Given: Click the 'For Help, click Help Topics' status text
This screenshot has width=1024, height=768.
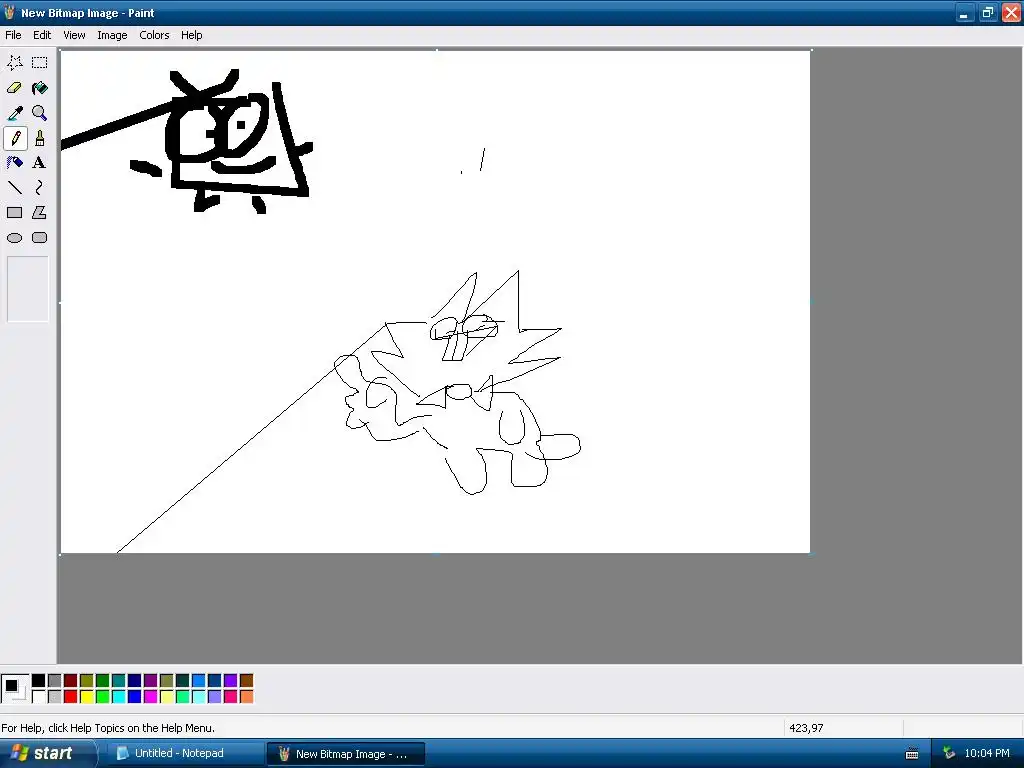Looking at the screenshot, I should pyautogui.click(x=108, y=728).
